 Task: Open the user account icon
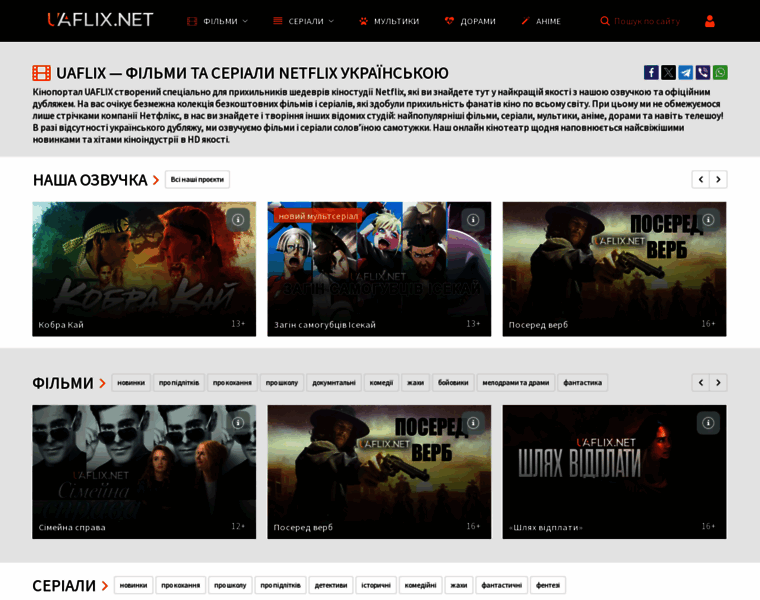[710, 21]
